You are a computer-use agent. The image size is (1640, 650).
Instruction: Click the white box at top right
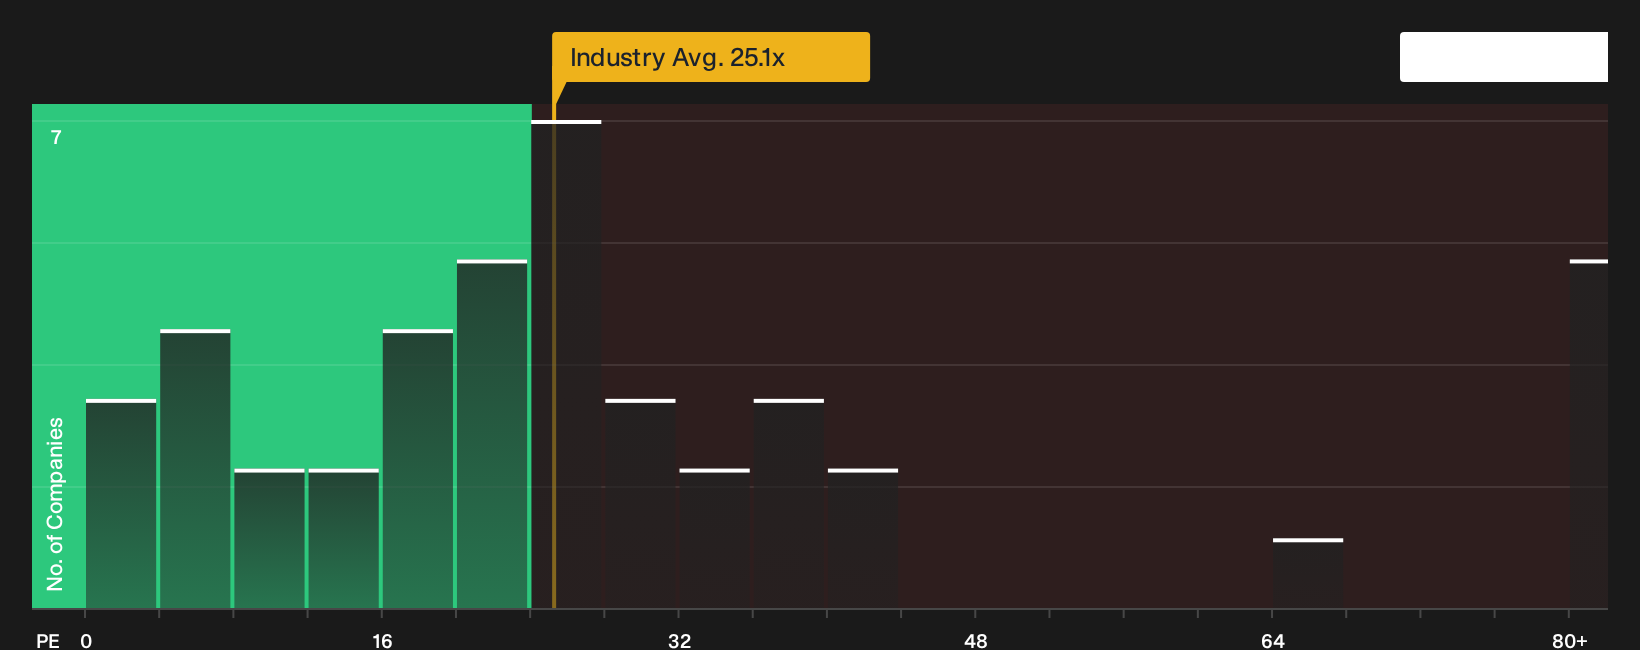[1504, 57]
